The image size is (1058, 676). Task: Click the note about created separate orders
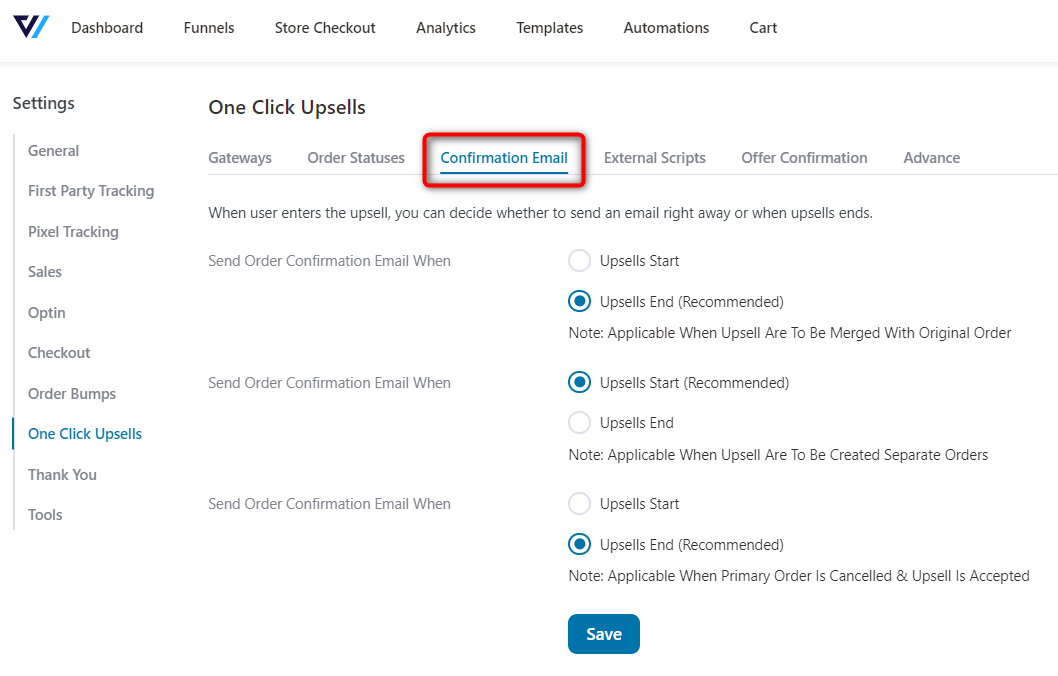778,455
